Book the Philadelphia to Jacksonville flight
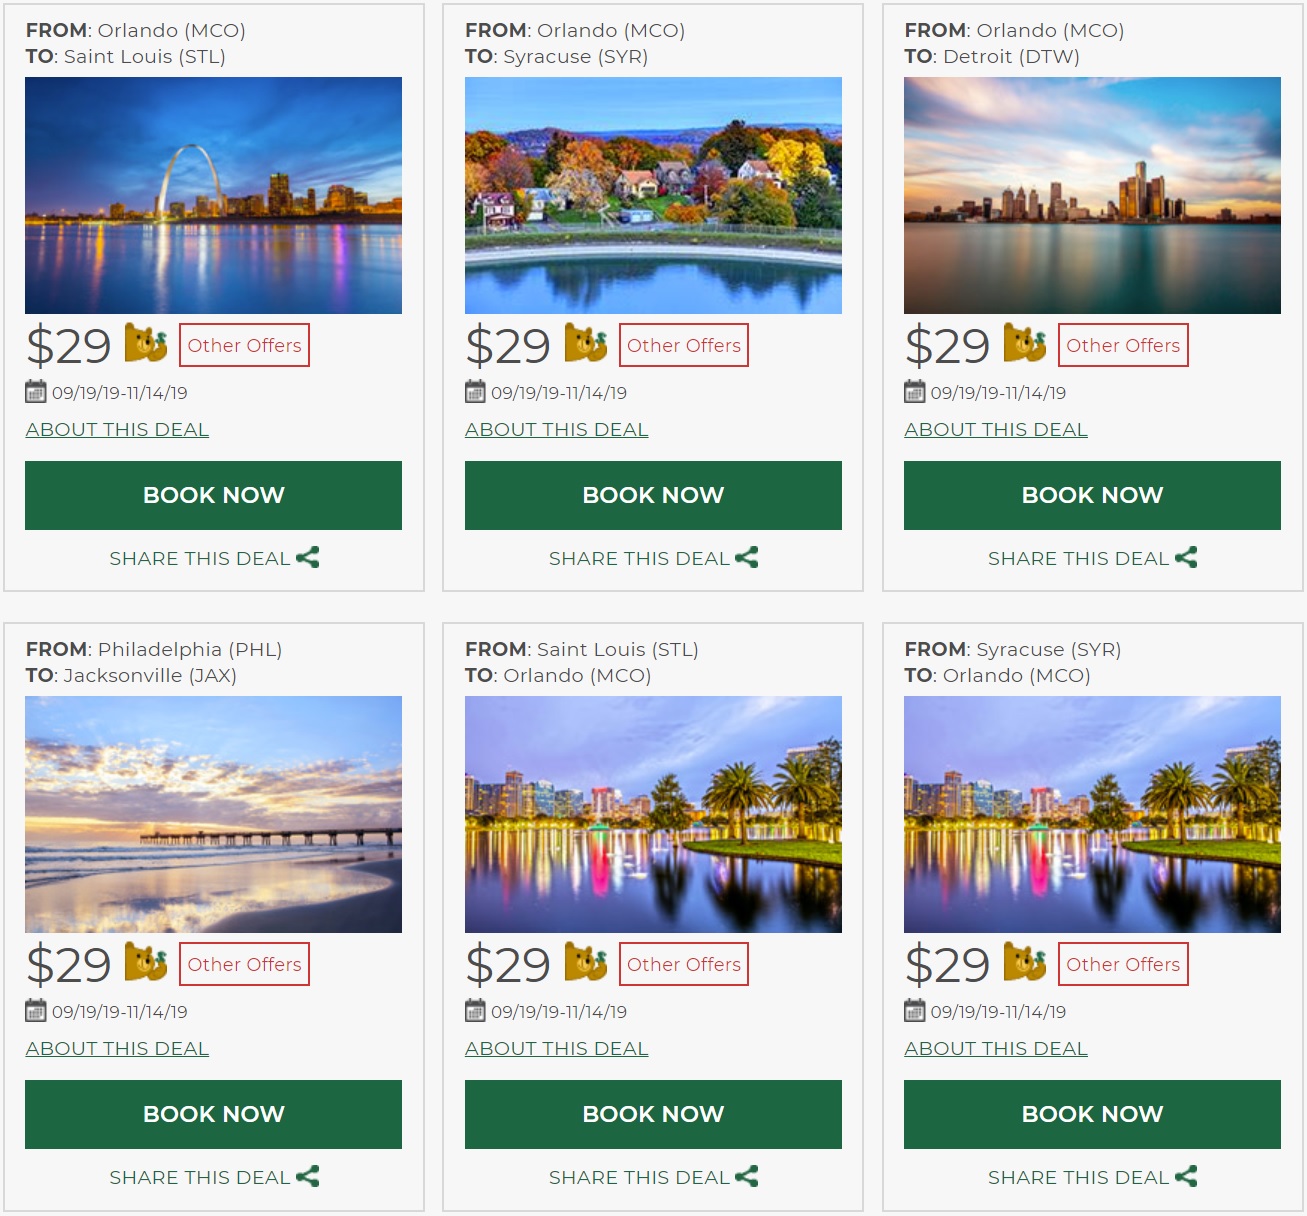Viewport: 1307px width, 1216px height. click(x=213, y=1114)
